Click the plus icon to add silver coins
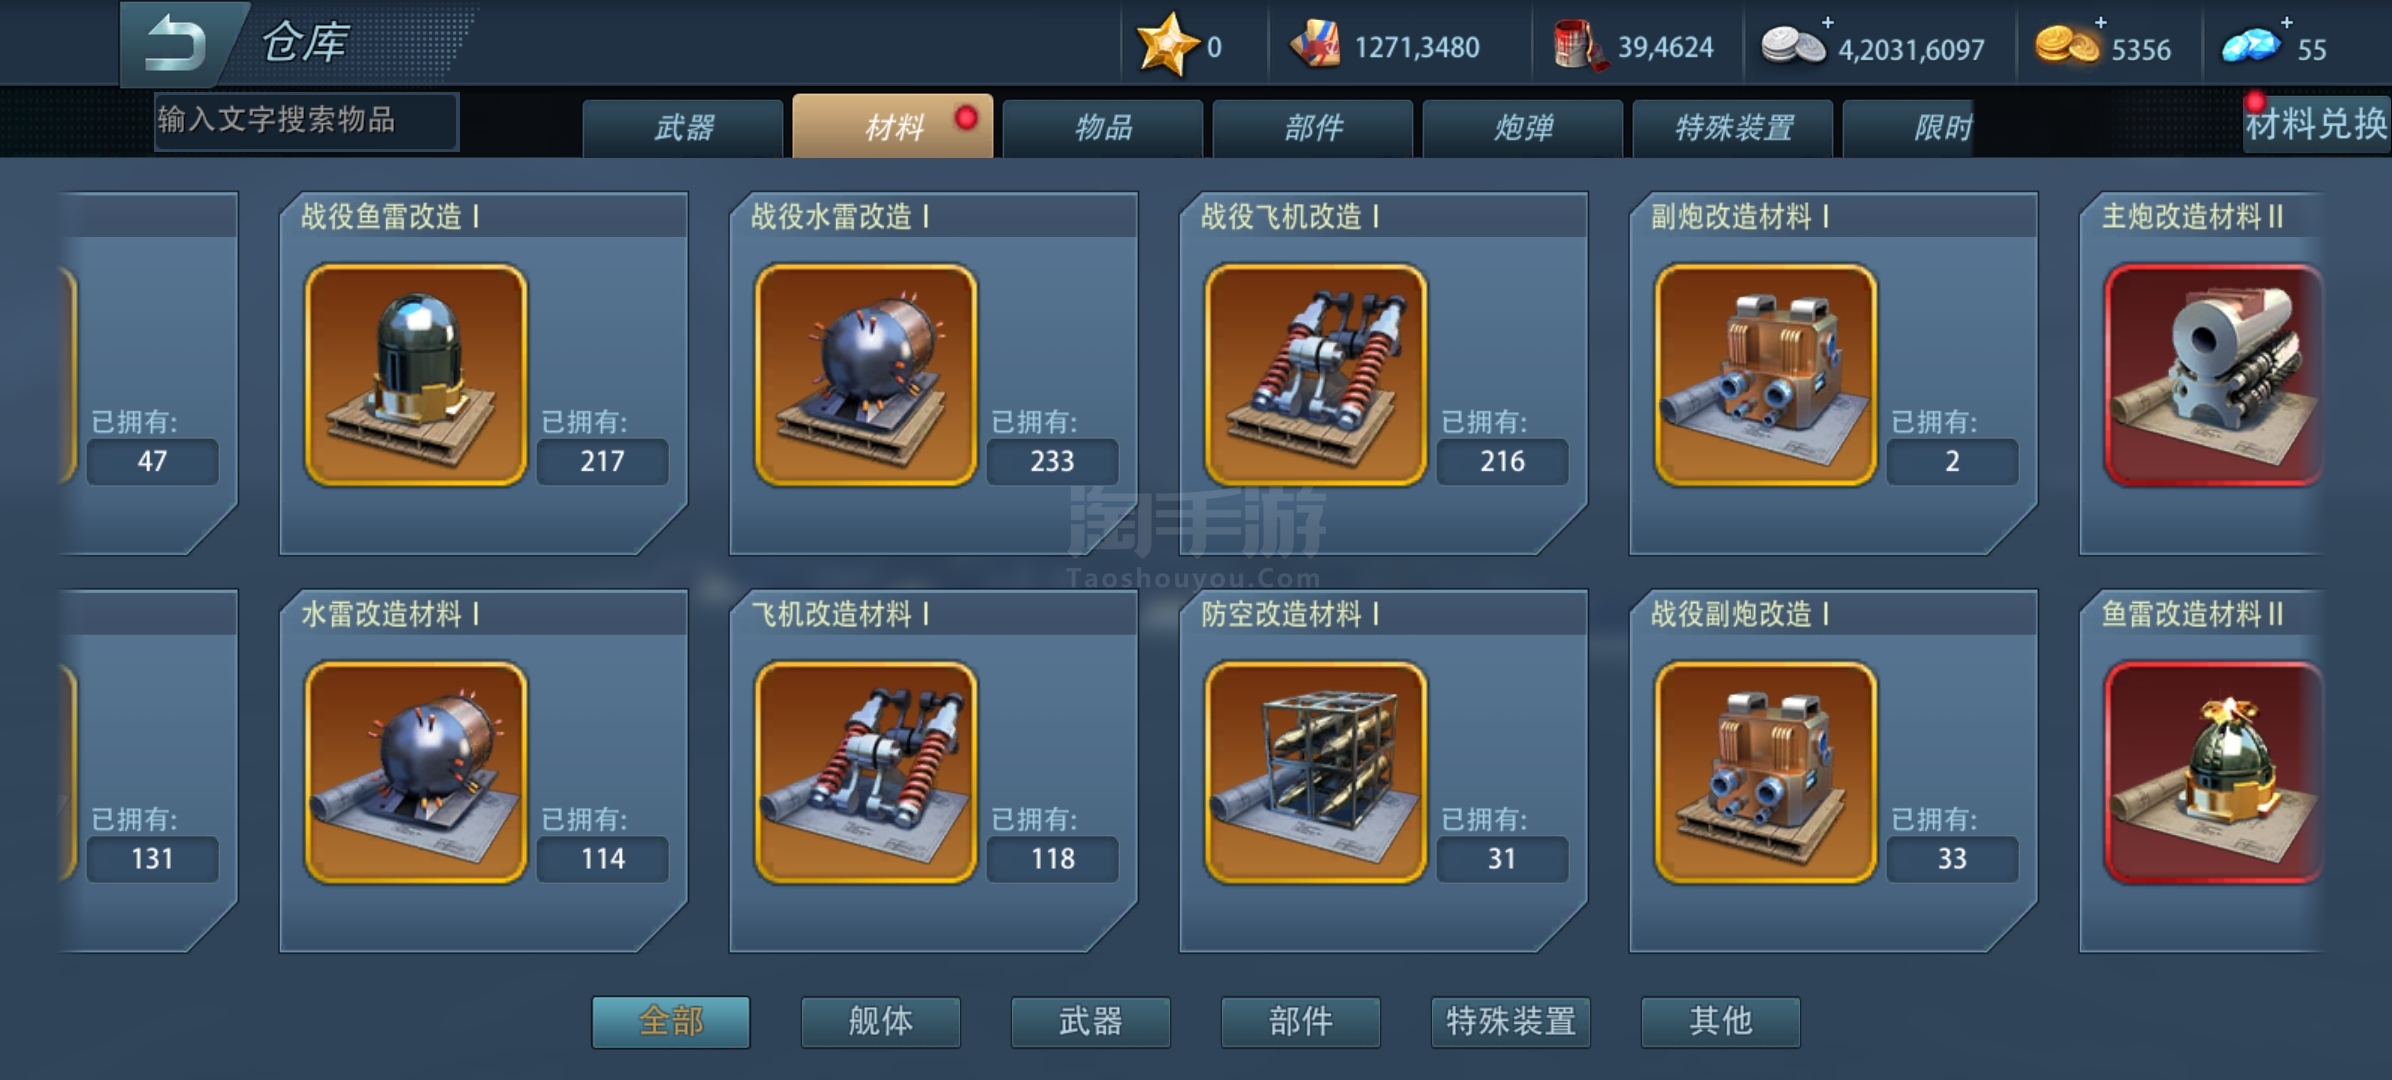The image size is (2392, 1080). (x=1828, y=22)
